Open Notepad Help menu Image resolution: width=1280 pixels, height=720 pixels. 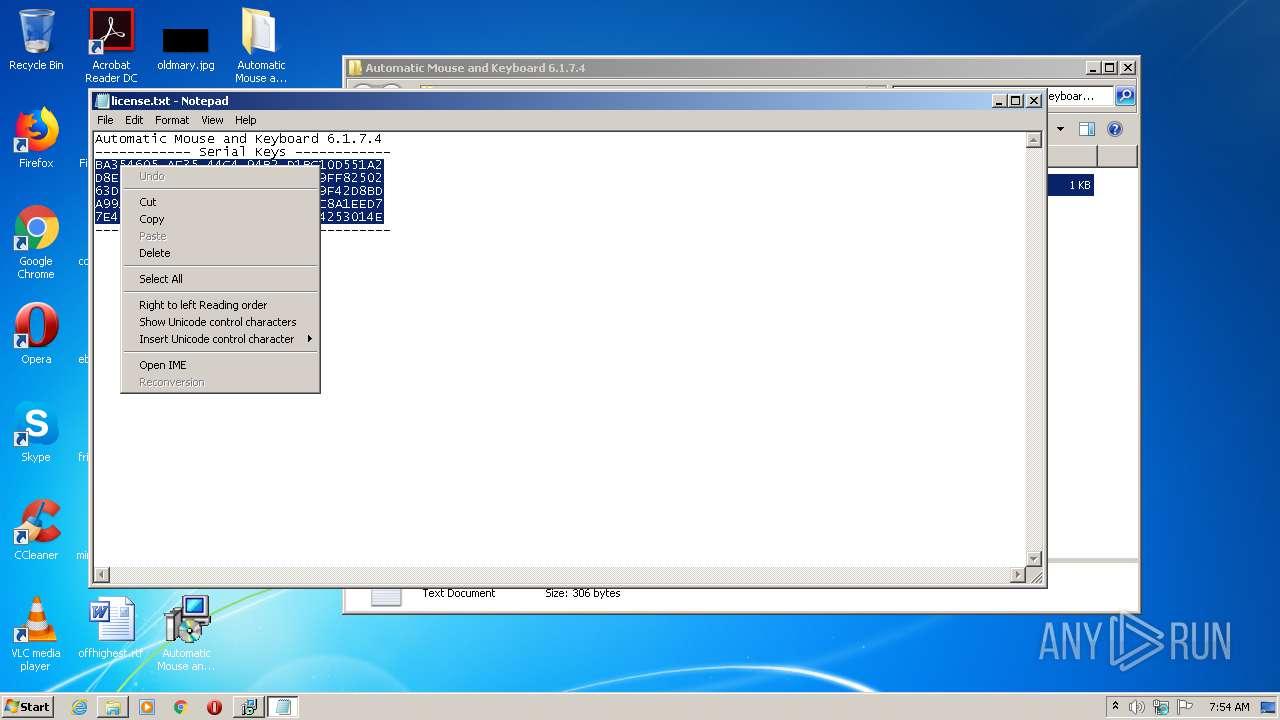pos(246,120)
